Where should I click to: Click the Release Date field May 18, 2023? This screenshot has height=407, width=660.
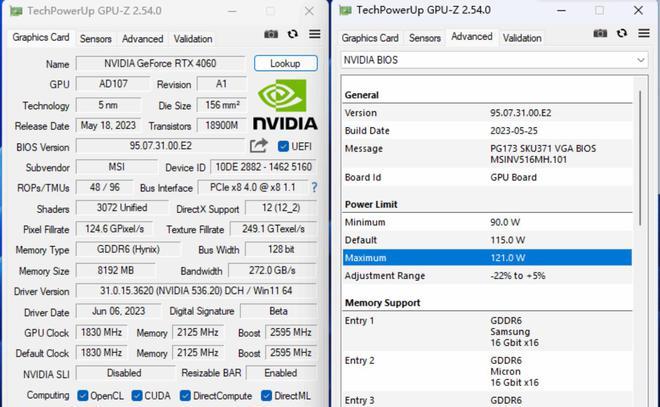108,125
